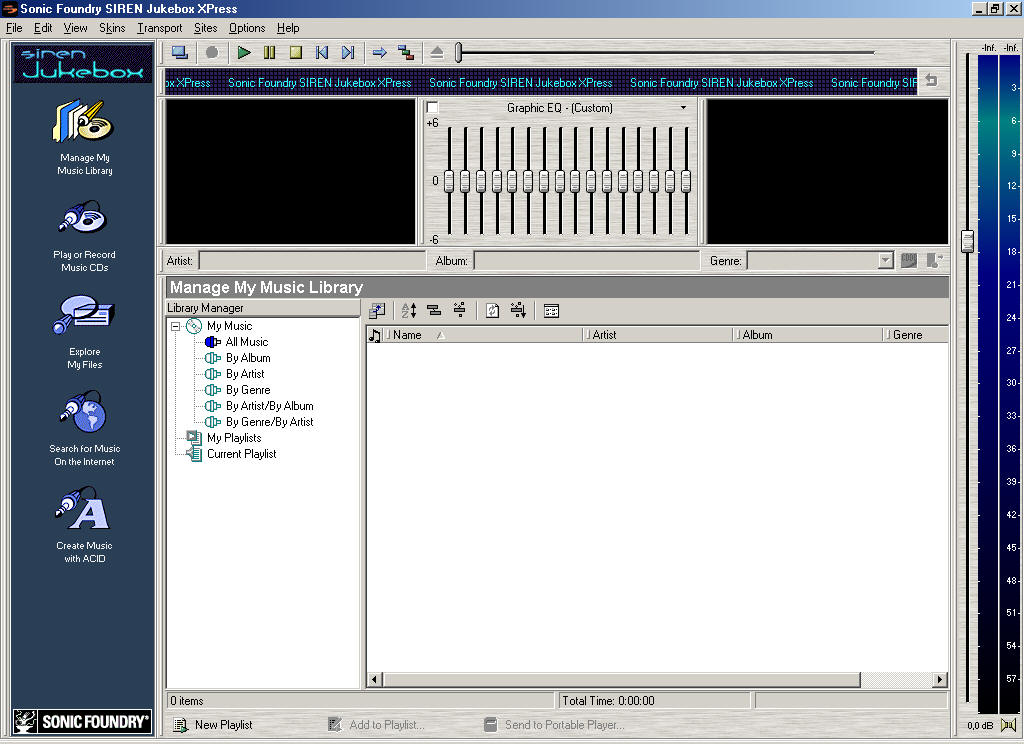
Task: Click the return arrow icon beside scrolling banner
Action: tap(932, 80)
